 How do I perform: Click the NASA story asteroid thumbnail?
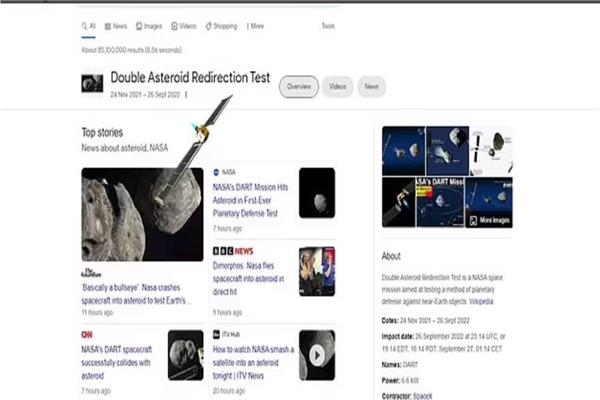317,193
